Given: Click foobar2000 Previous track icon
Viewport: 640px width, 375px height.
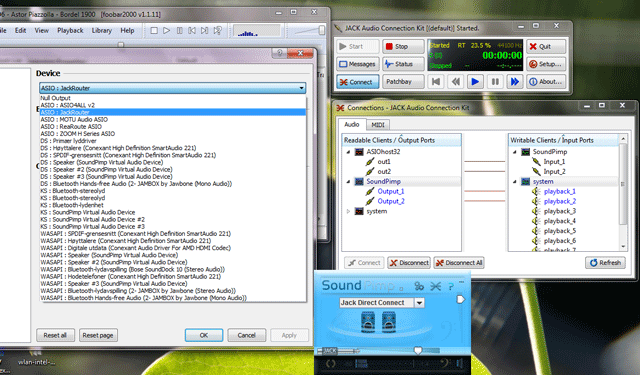Looking at the screenshot, I should [192, 31].
